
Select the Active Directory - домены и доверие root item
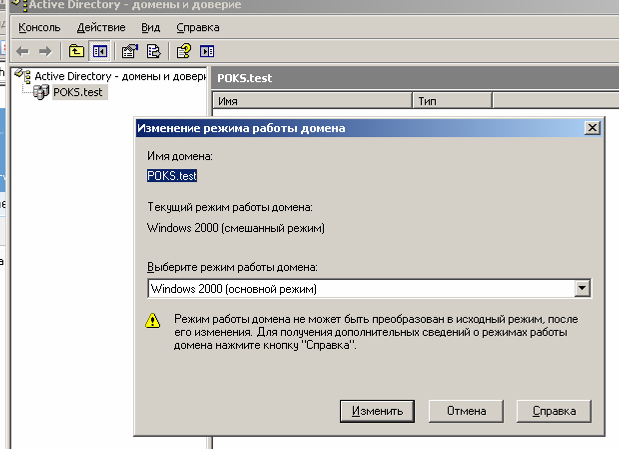coord(120,76)
